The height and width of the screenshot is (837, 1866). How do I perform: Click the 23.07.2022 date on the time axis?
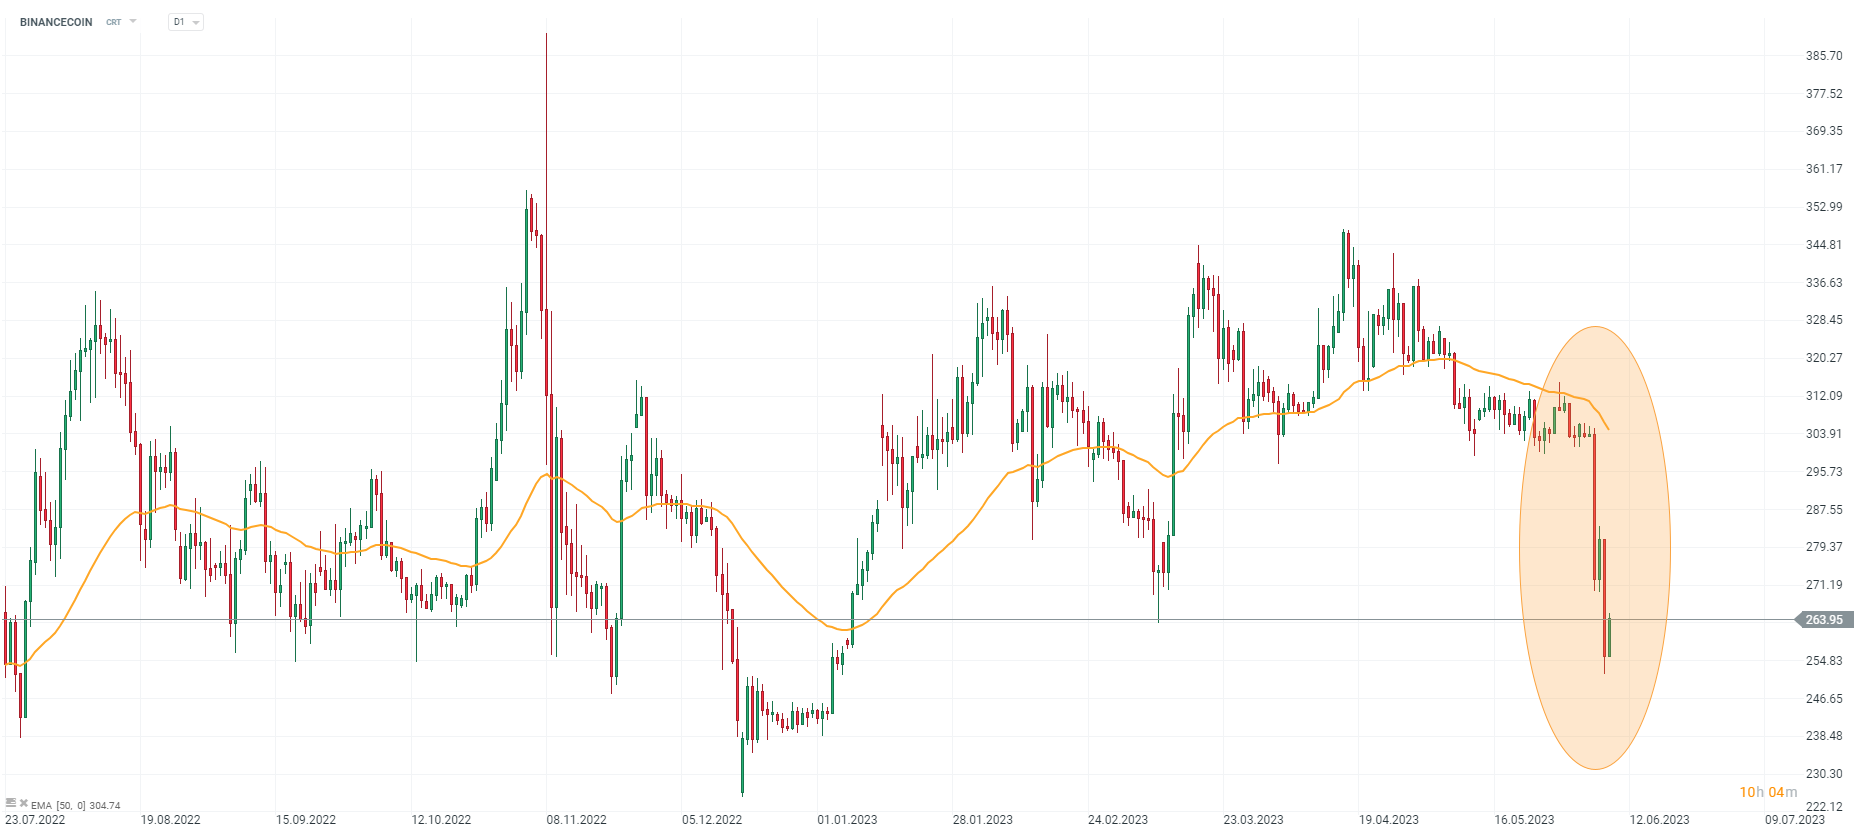click(35, 820)
